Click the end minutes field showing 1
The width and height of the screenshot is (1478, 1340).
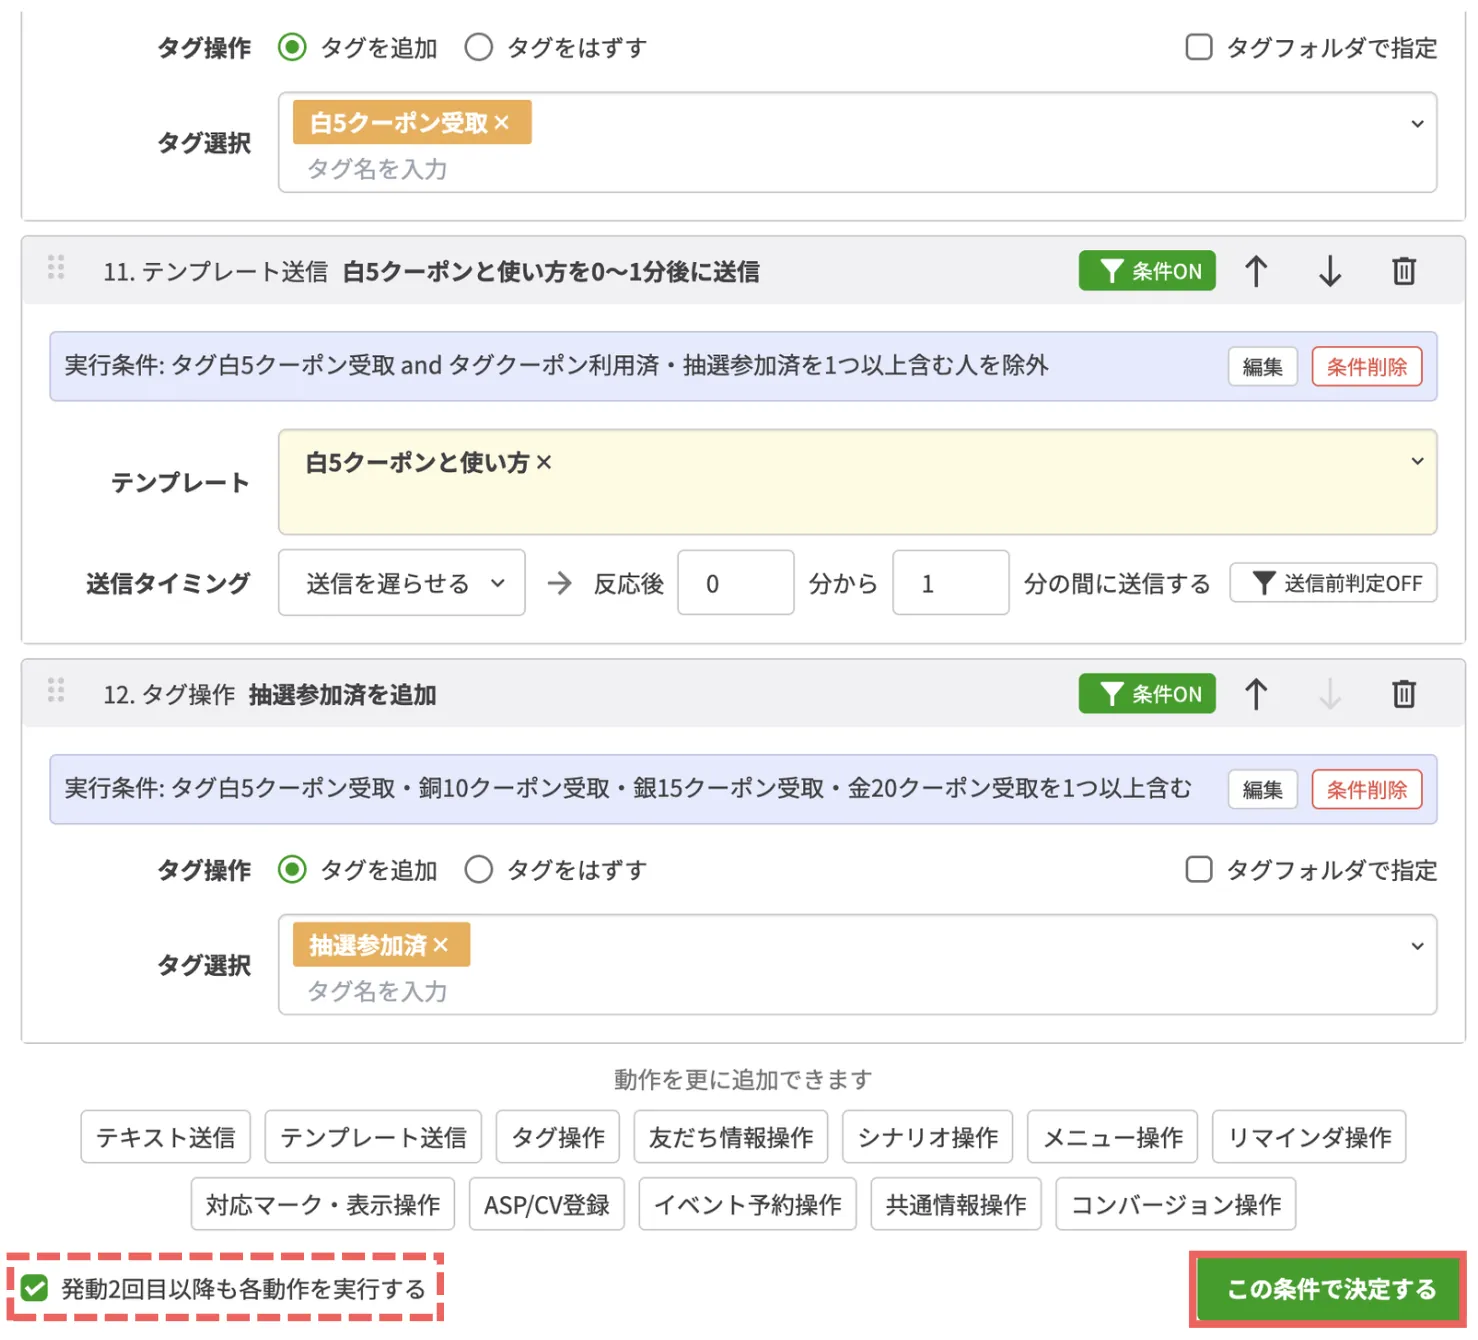(951, 583)
